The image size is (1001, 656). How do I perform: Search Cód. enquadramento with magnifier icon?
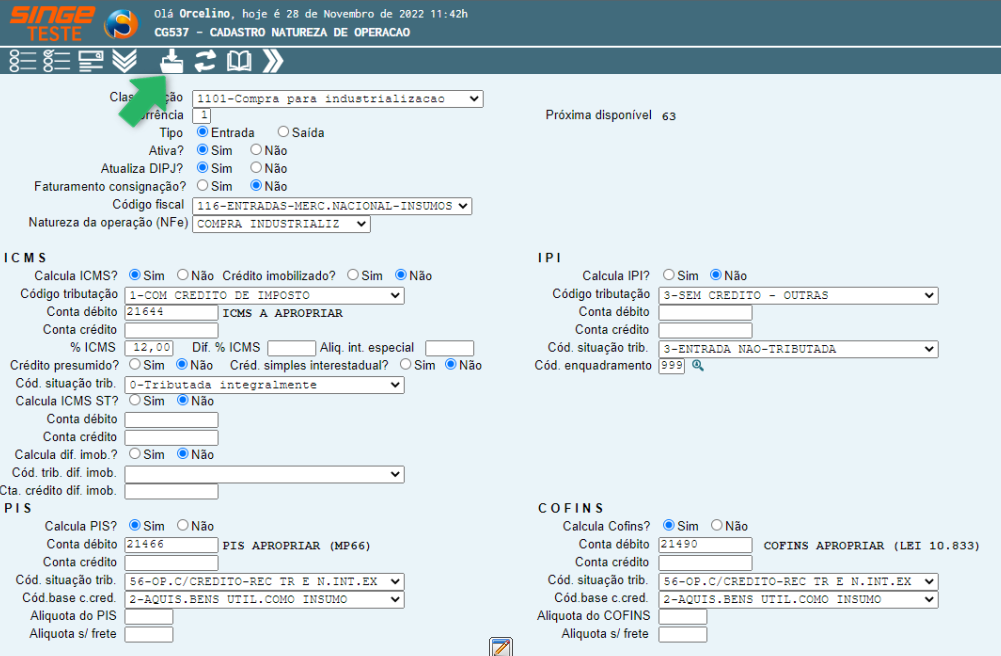pyautogui.click(x=698, y=366)
